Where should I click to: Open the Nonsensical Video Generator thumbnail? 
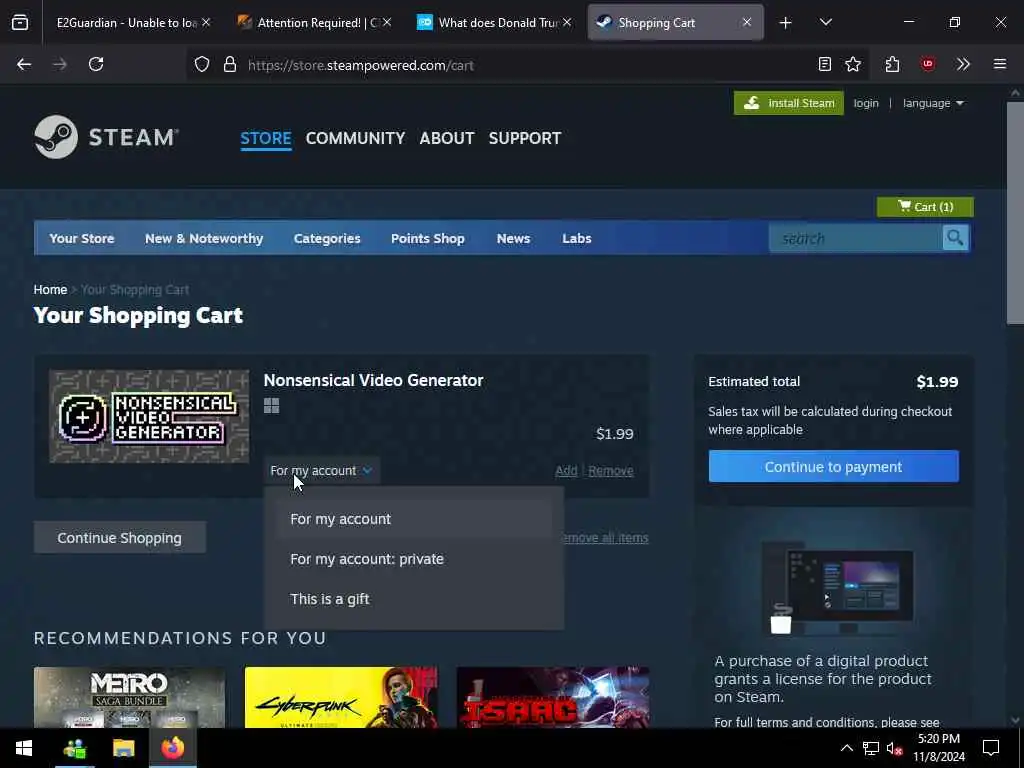tap(149, 417)
